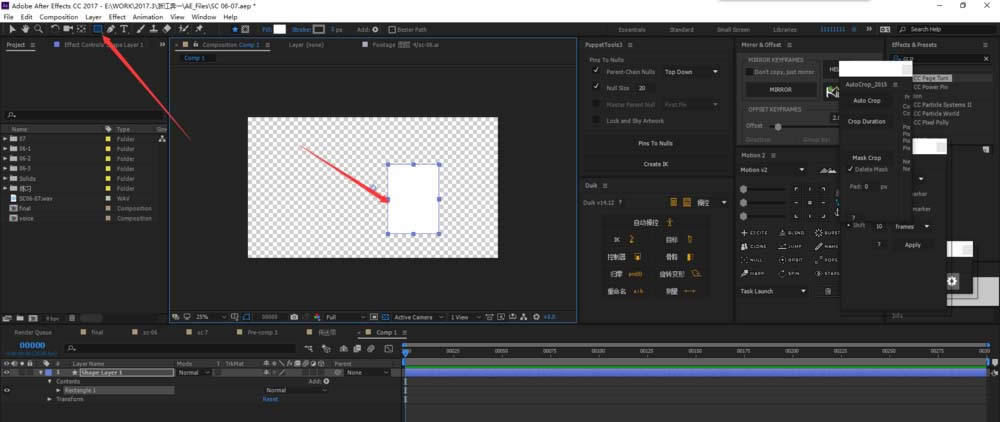
Task: Select the Rectangle shape tool
Action: tap(97, 29)
